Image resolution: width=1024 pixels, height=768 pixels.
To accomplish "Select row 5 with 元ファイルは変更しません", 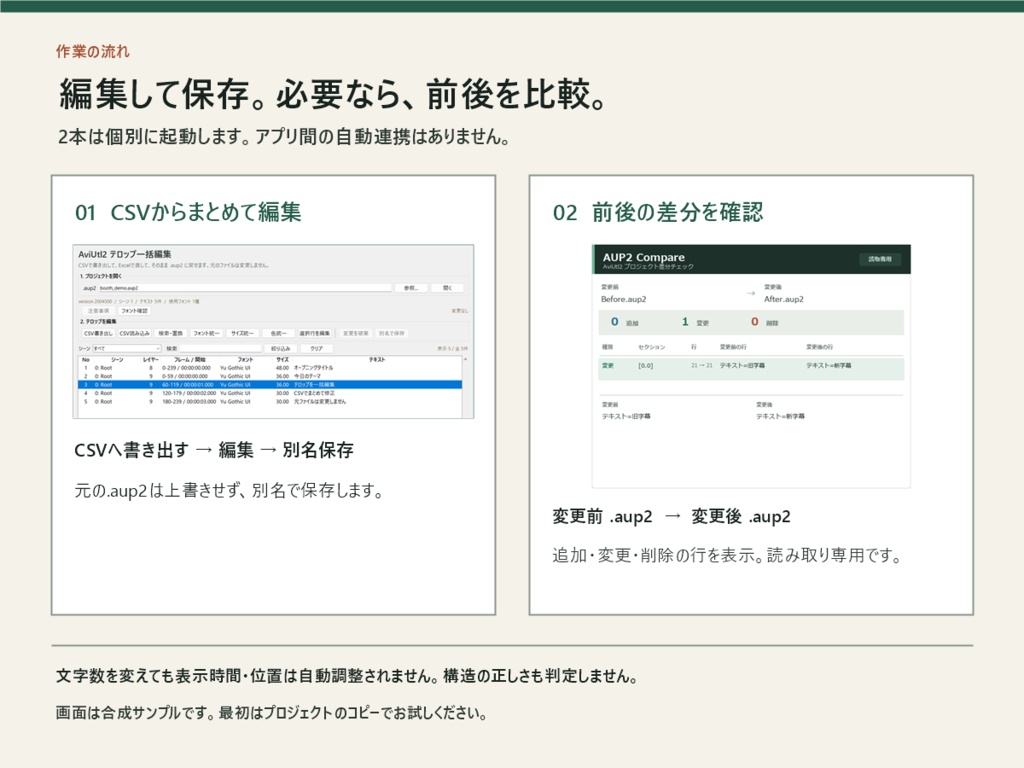I will (270, 402).
